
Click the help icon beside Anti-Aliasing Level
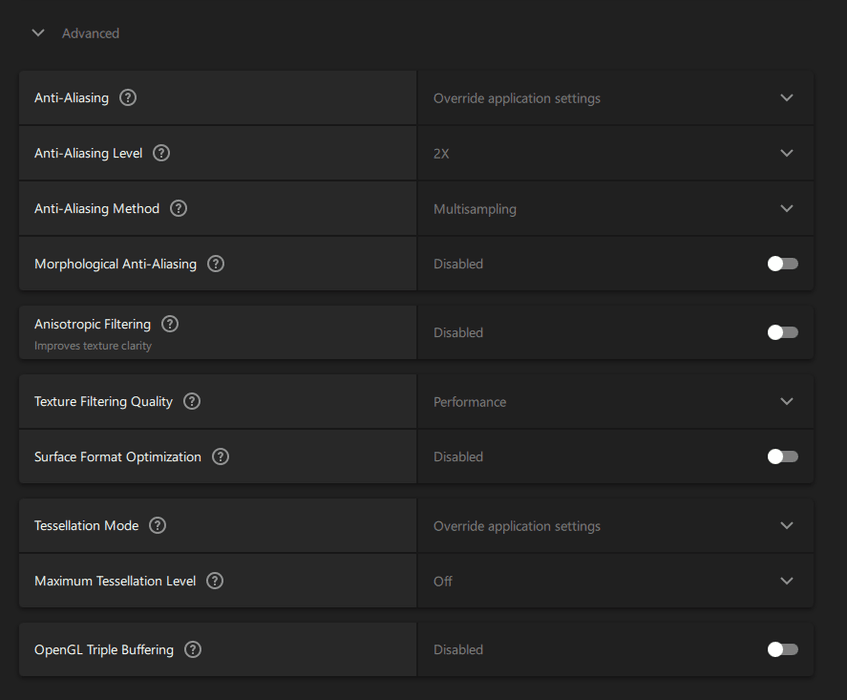point(161,153)
